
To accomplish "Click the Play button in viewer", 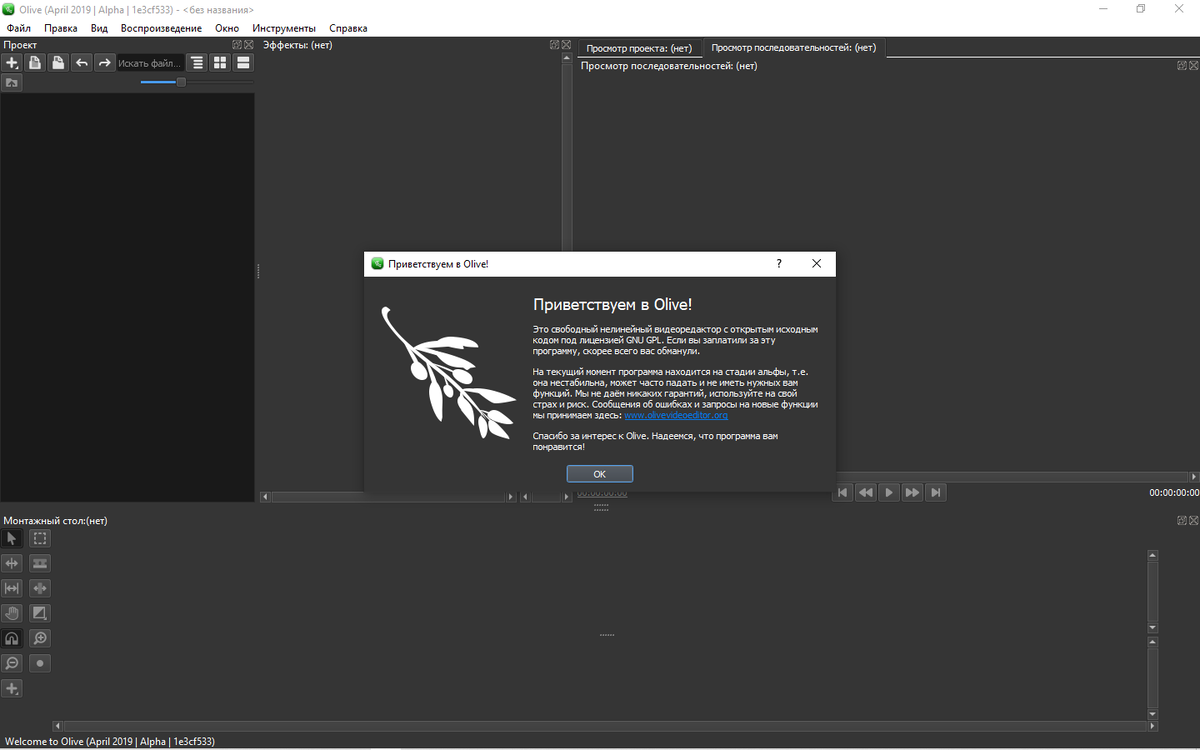I will coord(889,492).
